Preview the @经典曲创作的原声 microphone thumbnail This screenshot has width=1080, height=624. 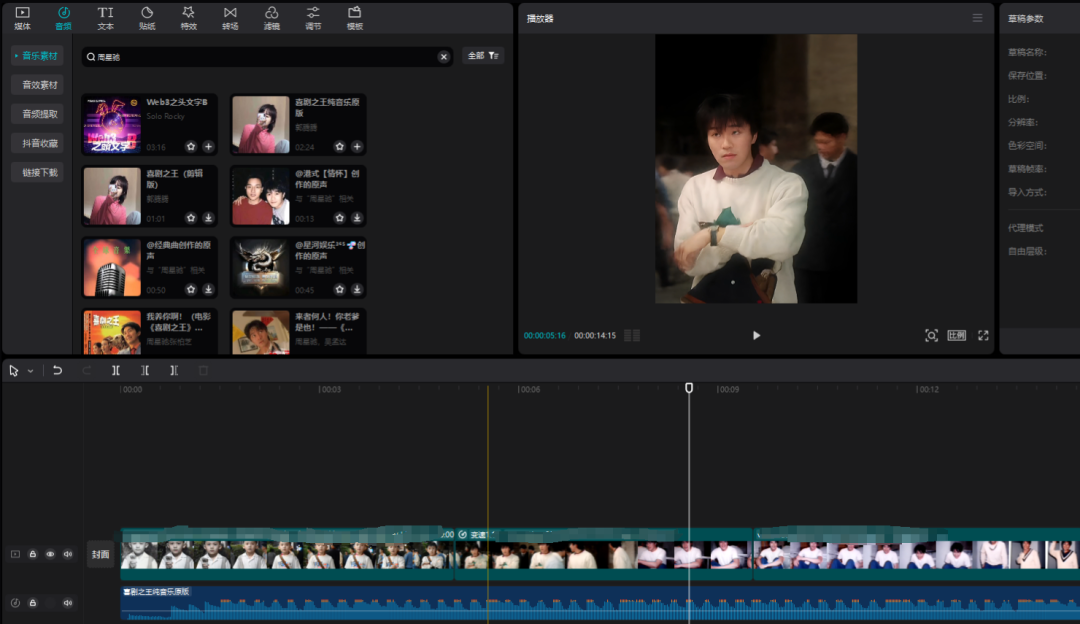pyautogui.click(x=112, y=267)
